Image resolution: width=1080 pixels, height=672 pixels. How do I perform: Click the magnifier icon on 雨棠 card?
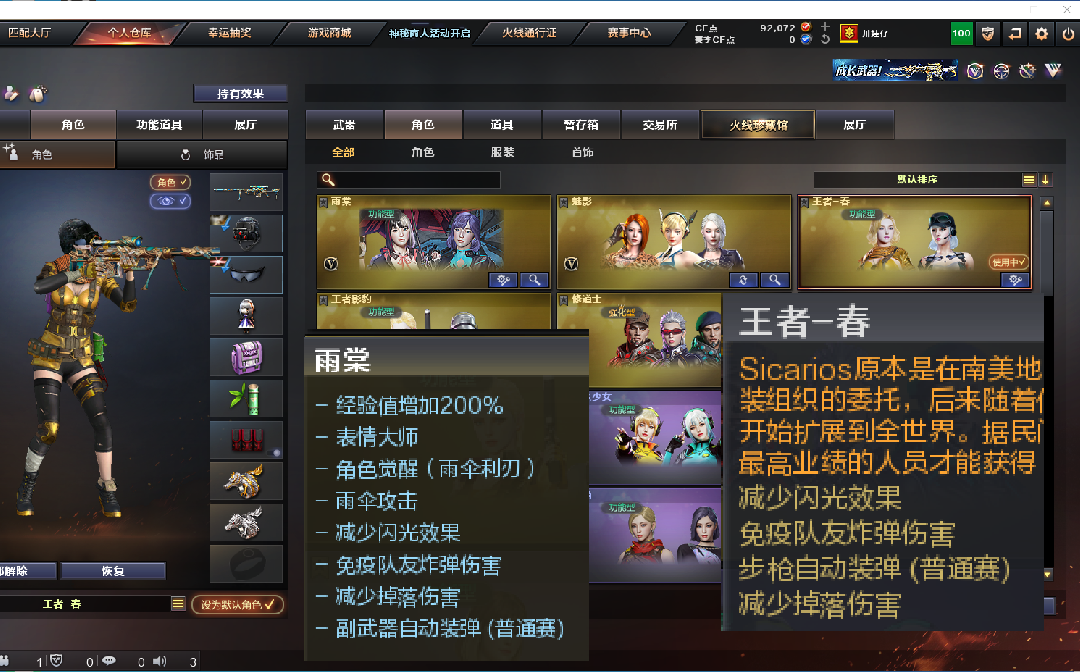pyautogui.click(x=534, y=280)
